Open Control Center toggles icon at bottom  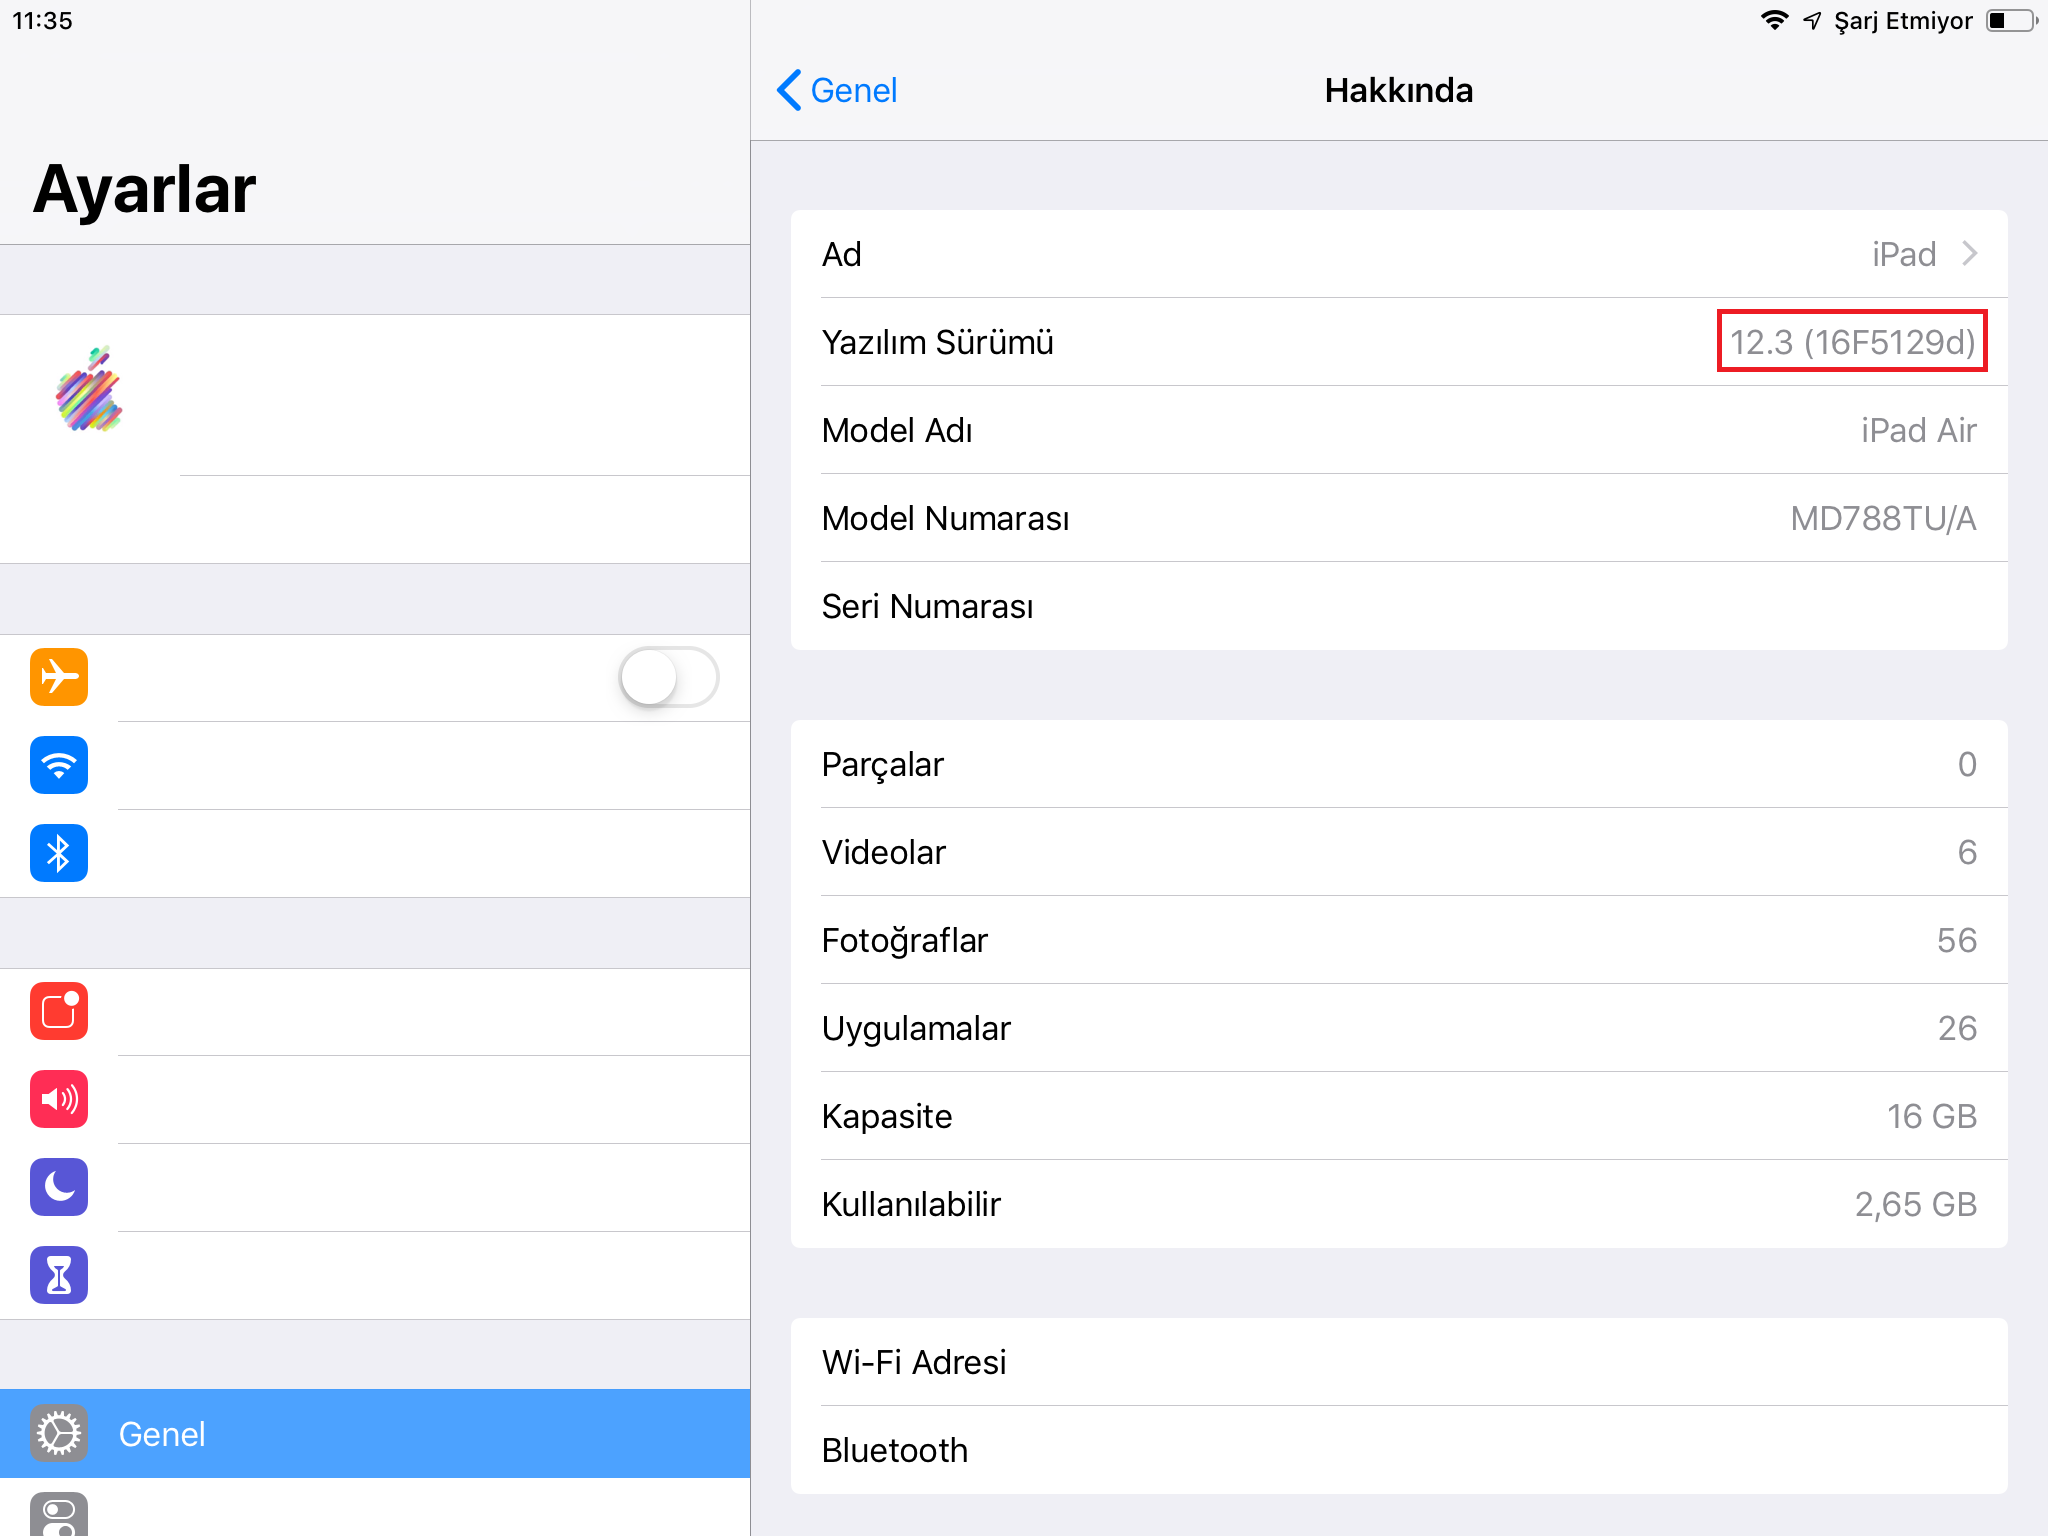[59, 1516]
